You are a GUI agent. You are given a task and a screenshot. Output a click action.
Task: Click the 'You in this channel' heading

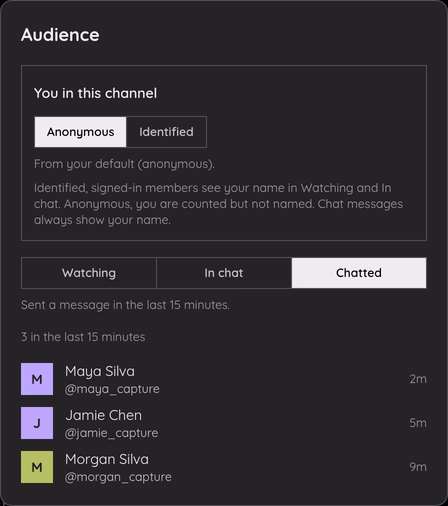pyautogui.click(x=95, y=93)
